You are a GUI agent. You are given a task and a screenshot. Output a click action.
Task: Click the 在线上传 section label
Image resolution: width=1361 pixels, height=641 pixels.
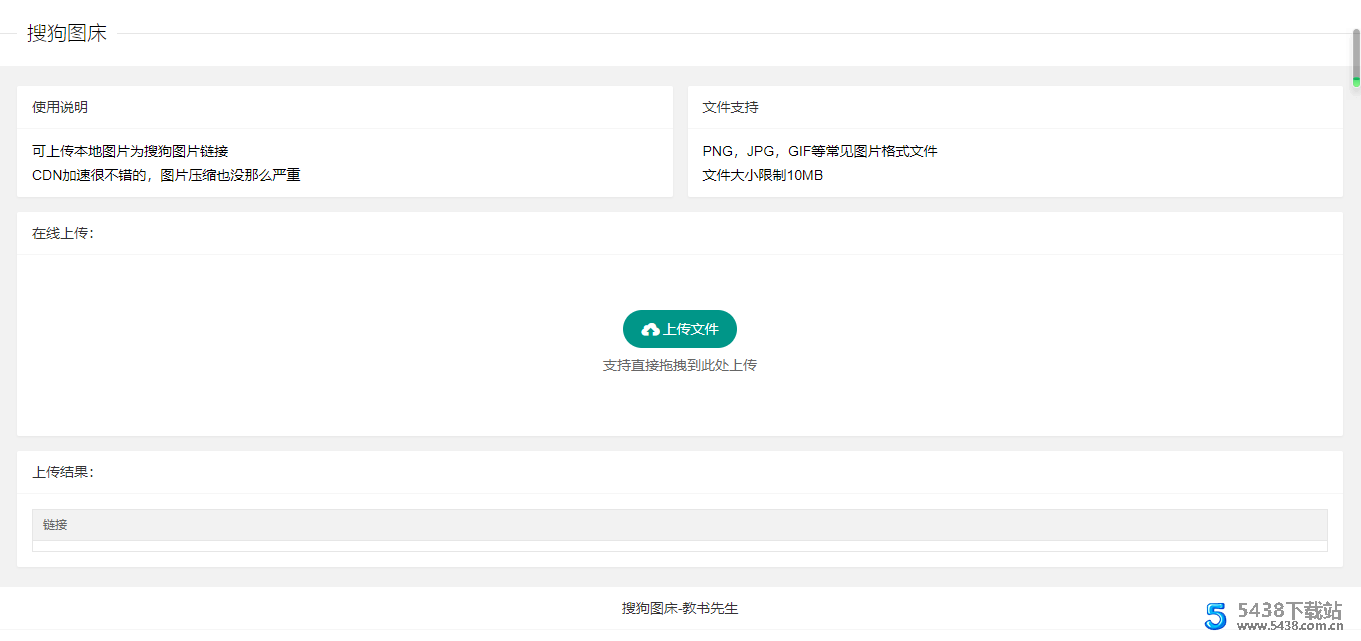coord(62,233)
